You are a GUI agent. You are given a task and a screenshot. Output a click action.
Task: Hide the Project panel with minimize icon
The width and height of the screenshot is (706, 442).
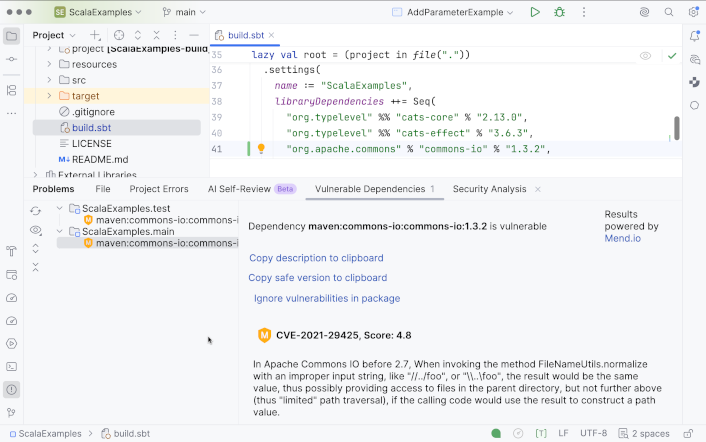[194, 35]
